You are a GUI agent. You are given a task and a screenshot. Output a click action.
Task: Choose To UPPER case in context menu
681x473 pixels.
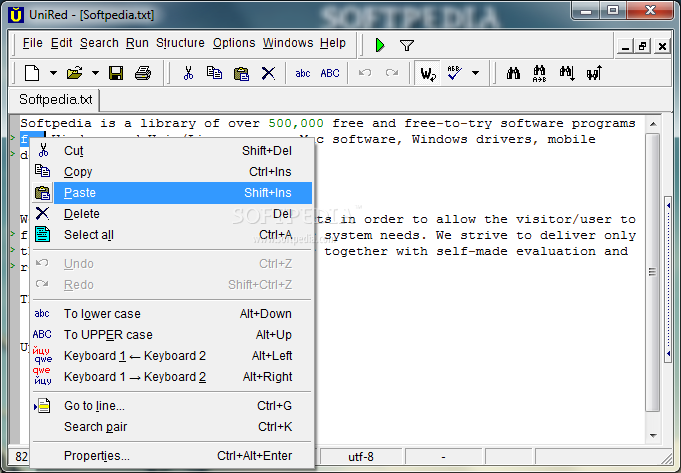pos(172,334)
